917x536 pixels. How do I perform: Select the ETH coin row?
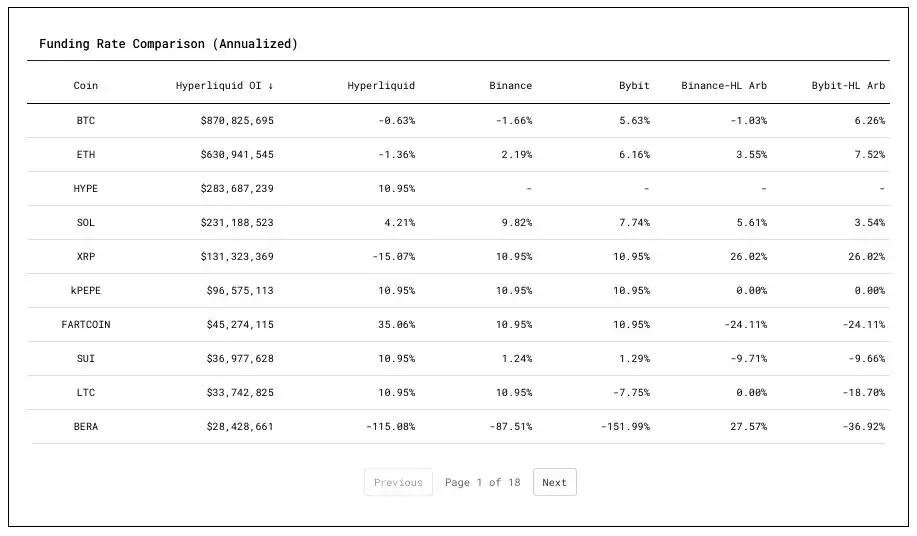point(86,155)
